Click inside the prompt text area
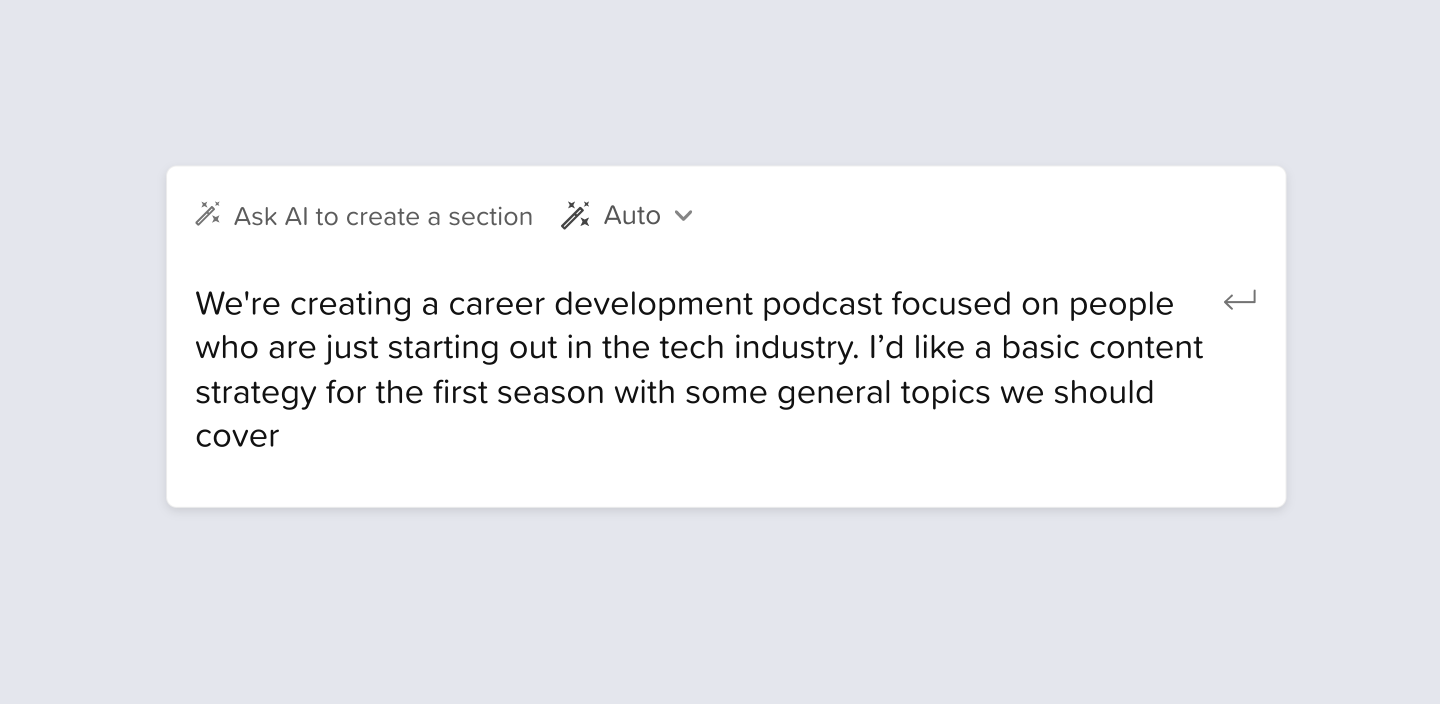The width and height of the screenshot is (1440, 704). [x=700, y=370]
